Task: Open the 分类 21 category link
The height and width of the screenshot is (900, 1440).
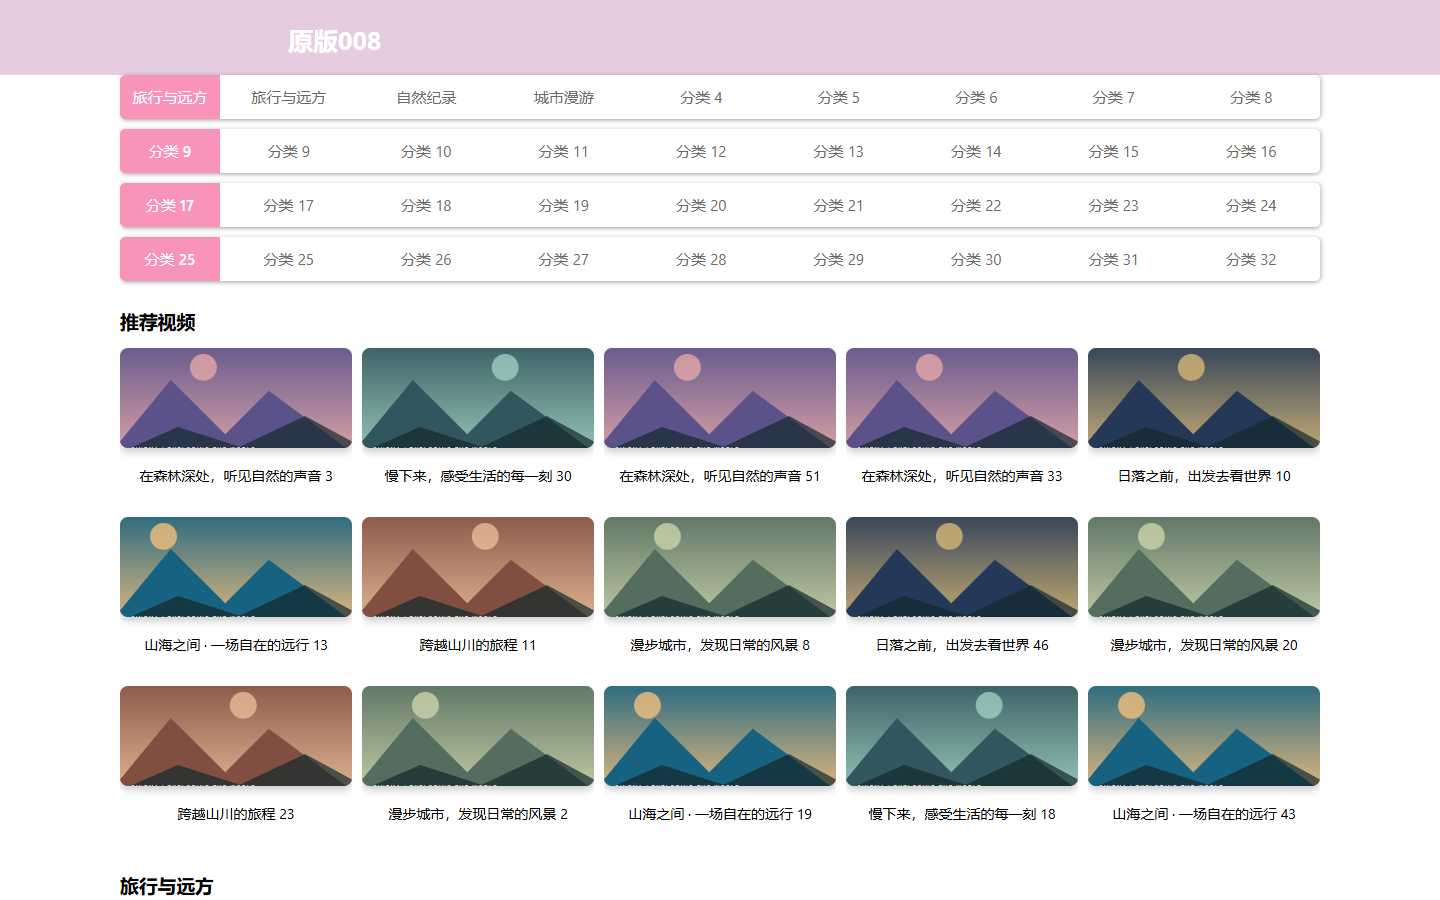Action: [839, 206]
